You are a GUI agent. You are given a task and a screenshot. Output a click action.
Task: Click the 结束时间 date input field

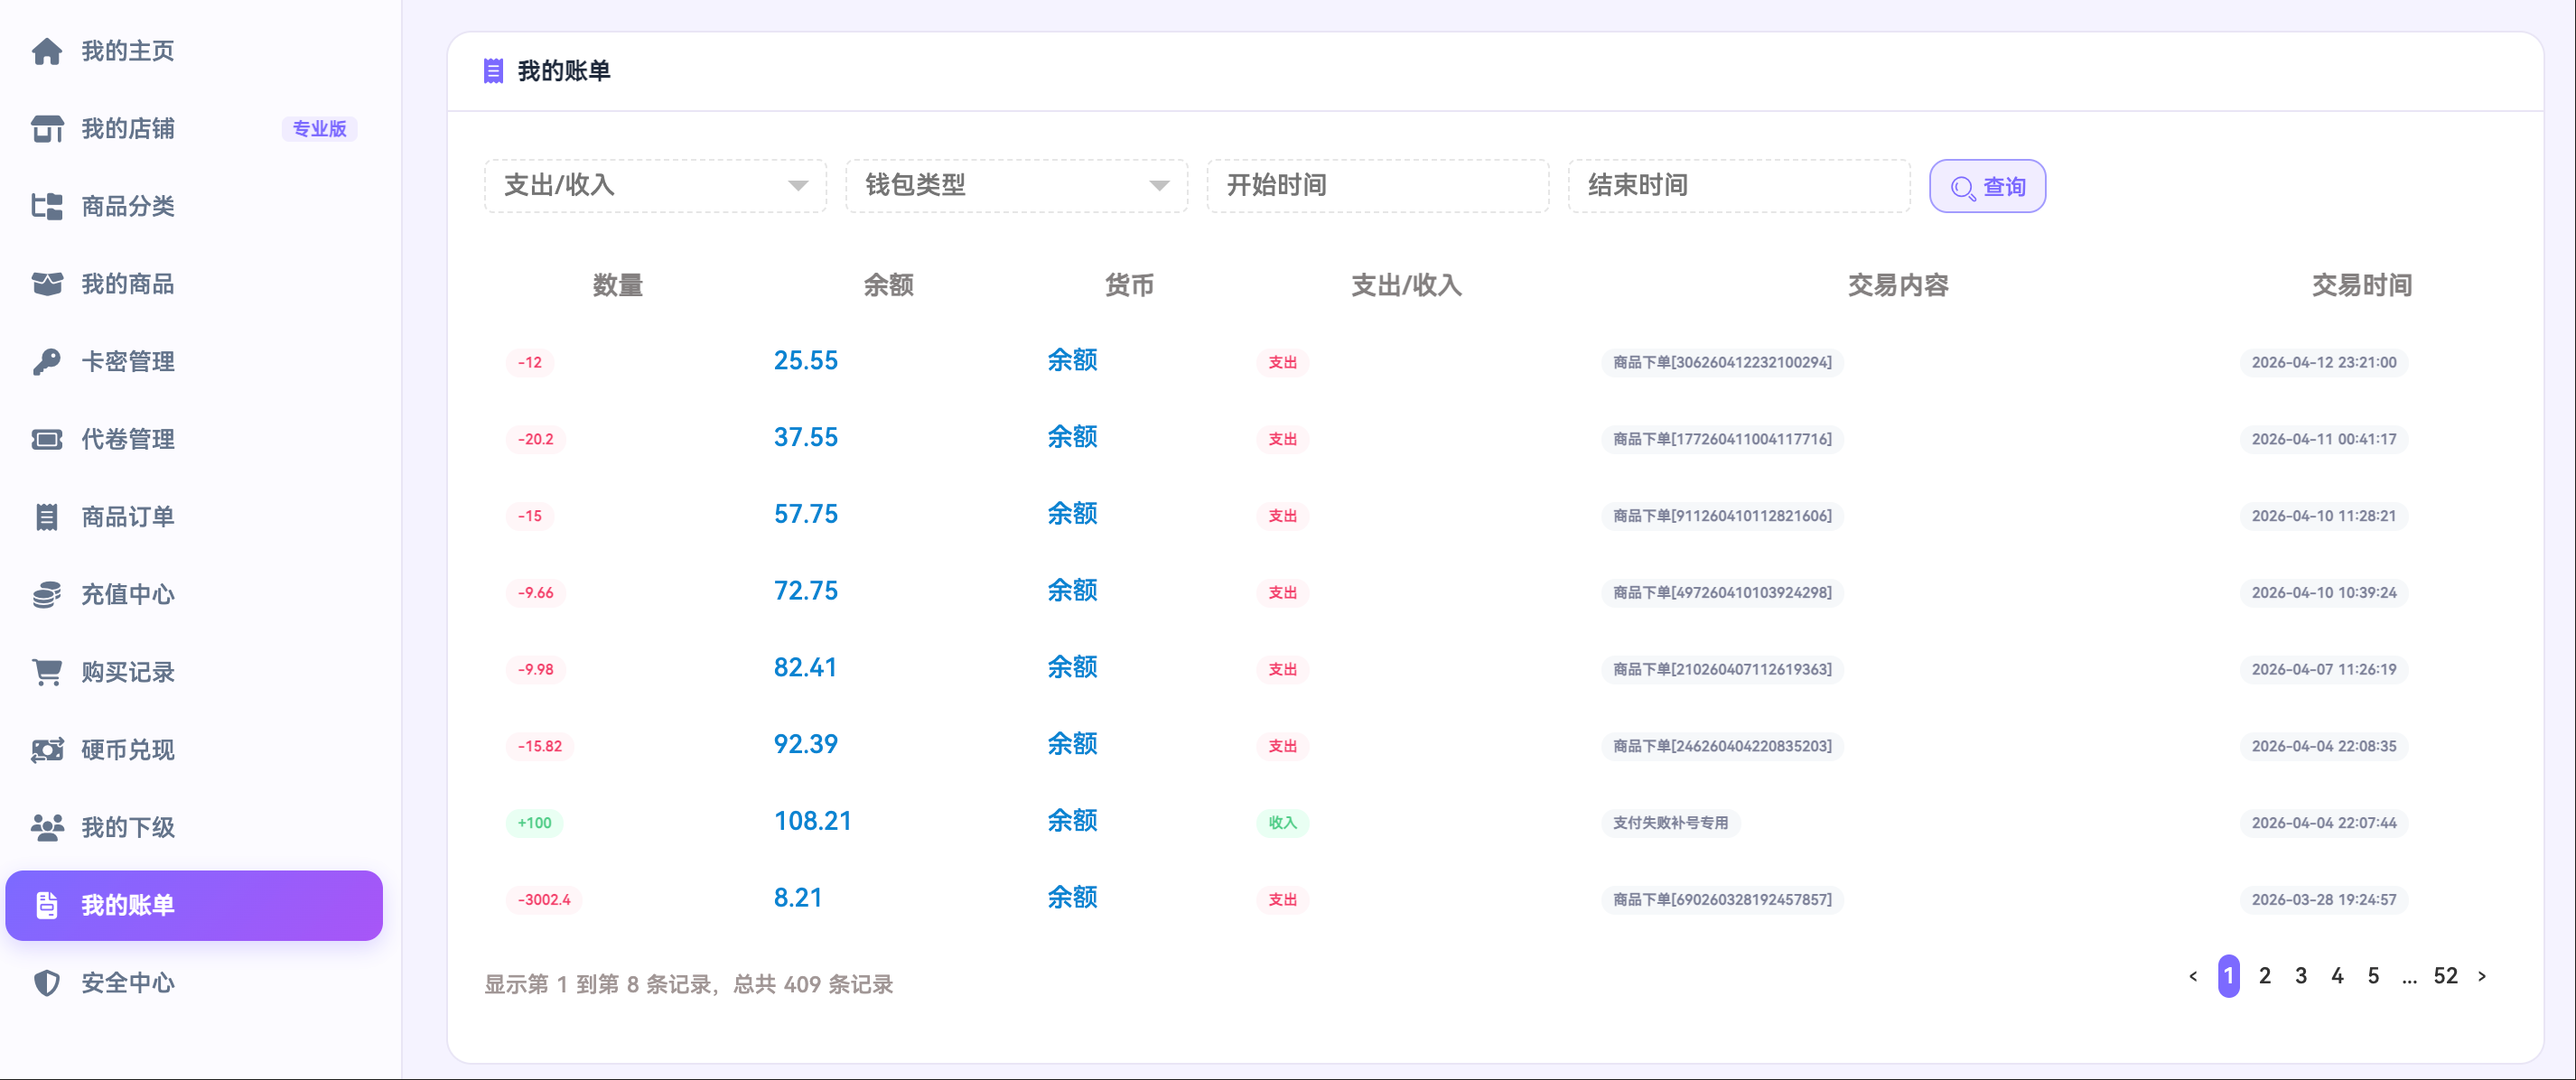point(1738,186)
